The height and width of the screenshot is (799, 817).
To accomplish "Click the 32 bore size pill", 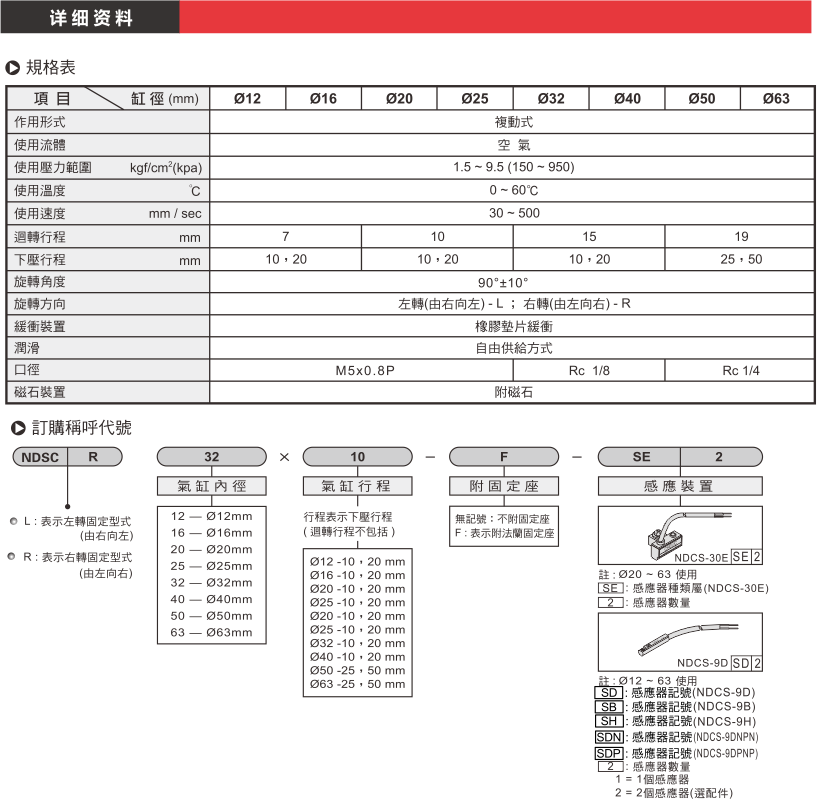I will [x=211, y=457].
